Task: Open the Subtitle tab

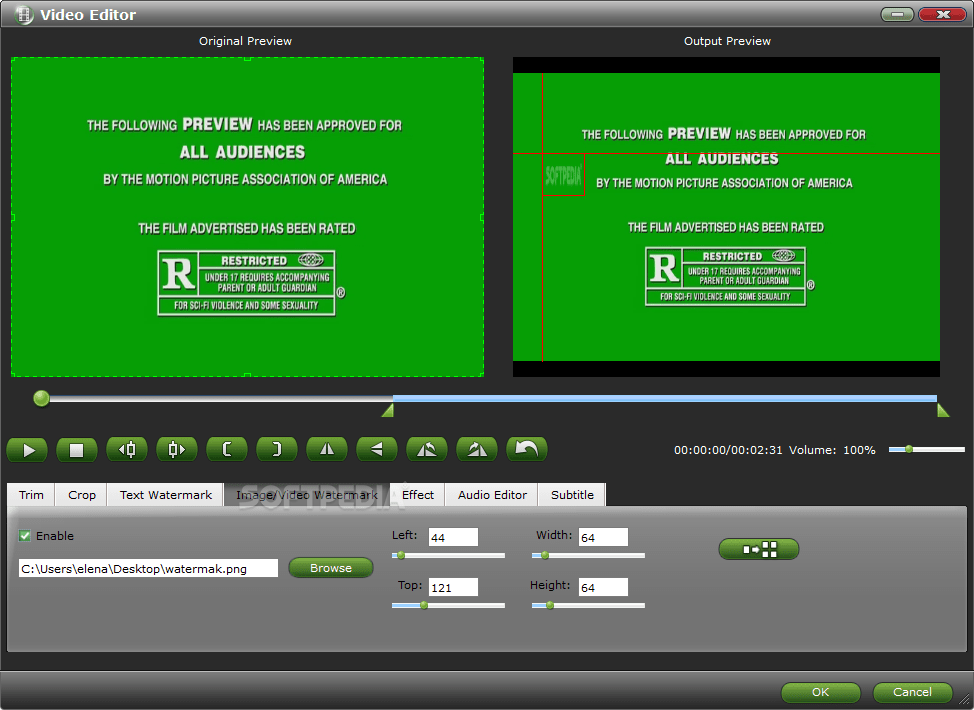Action: pos(572,495)
